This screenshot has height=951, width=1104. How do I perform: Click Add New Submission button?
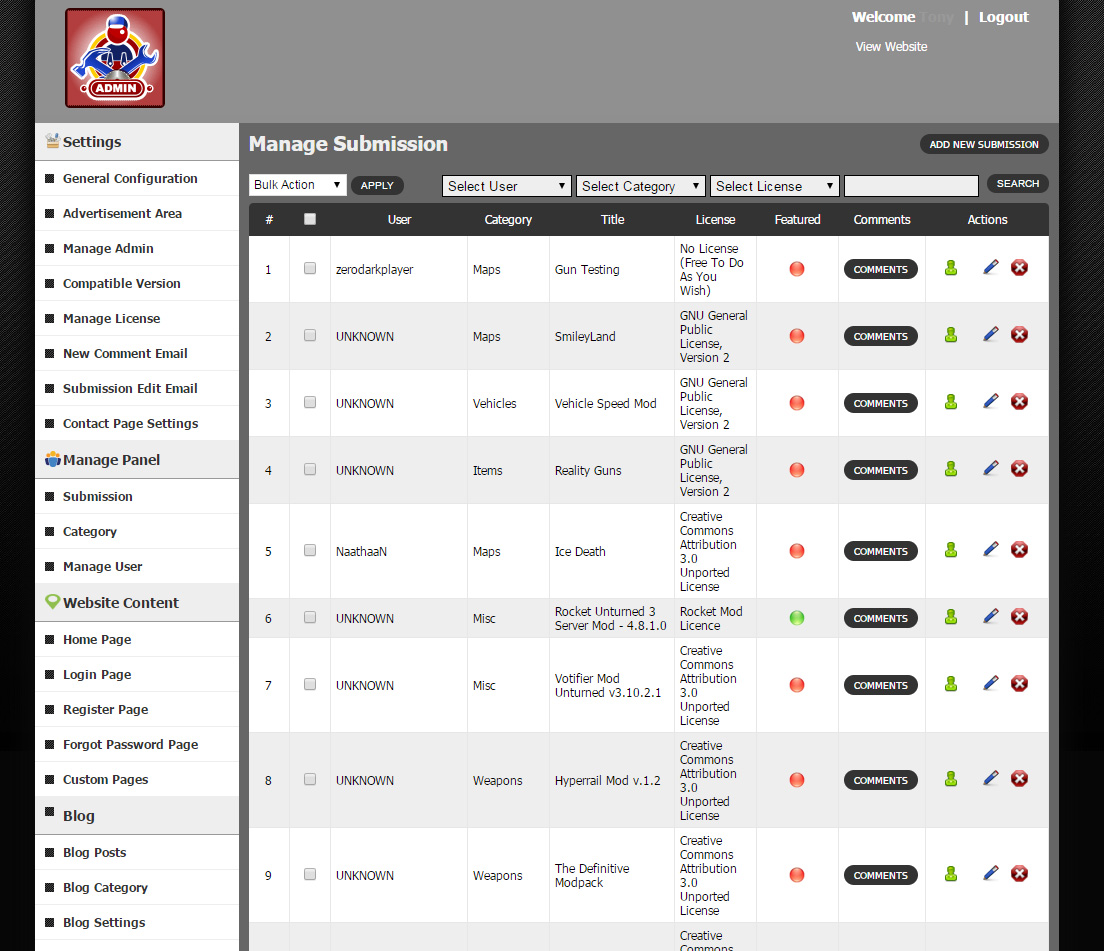984,144
